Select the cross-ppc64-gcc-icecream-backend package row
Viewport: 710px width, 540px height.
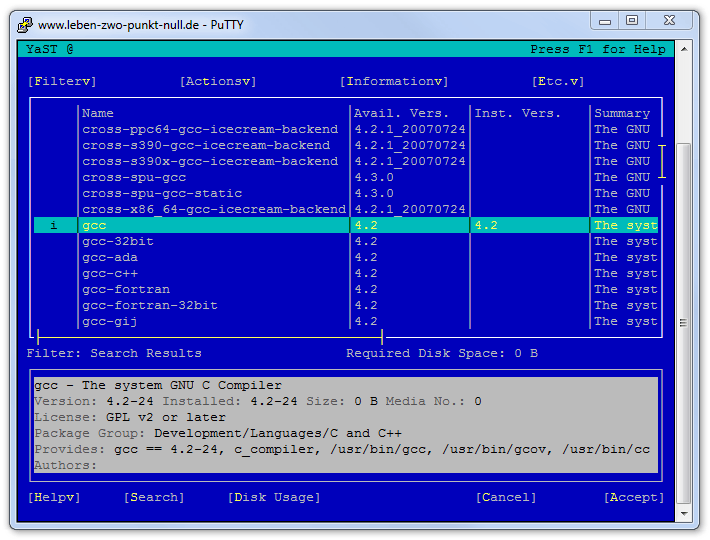point(346,129)
